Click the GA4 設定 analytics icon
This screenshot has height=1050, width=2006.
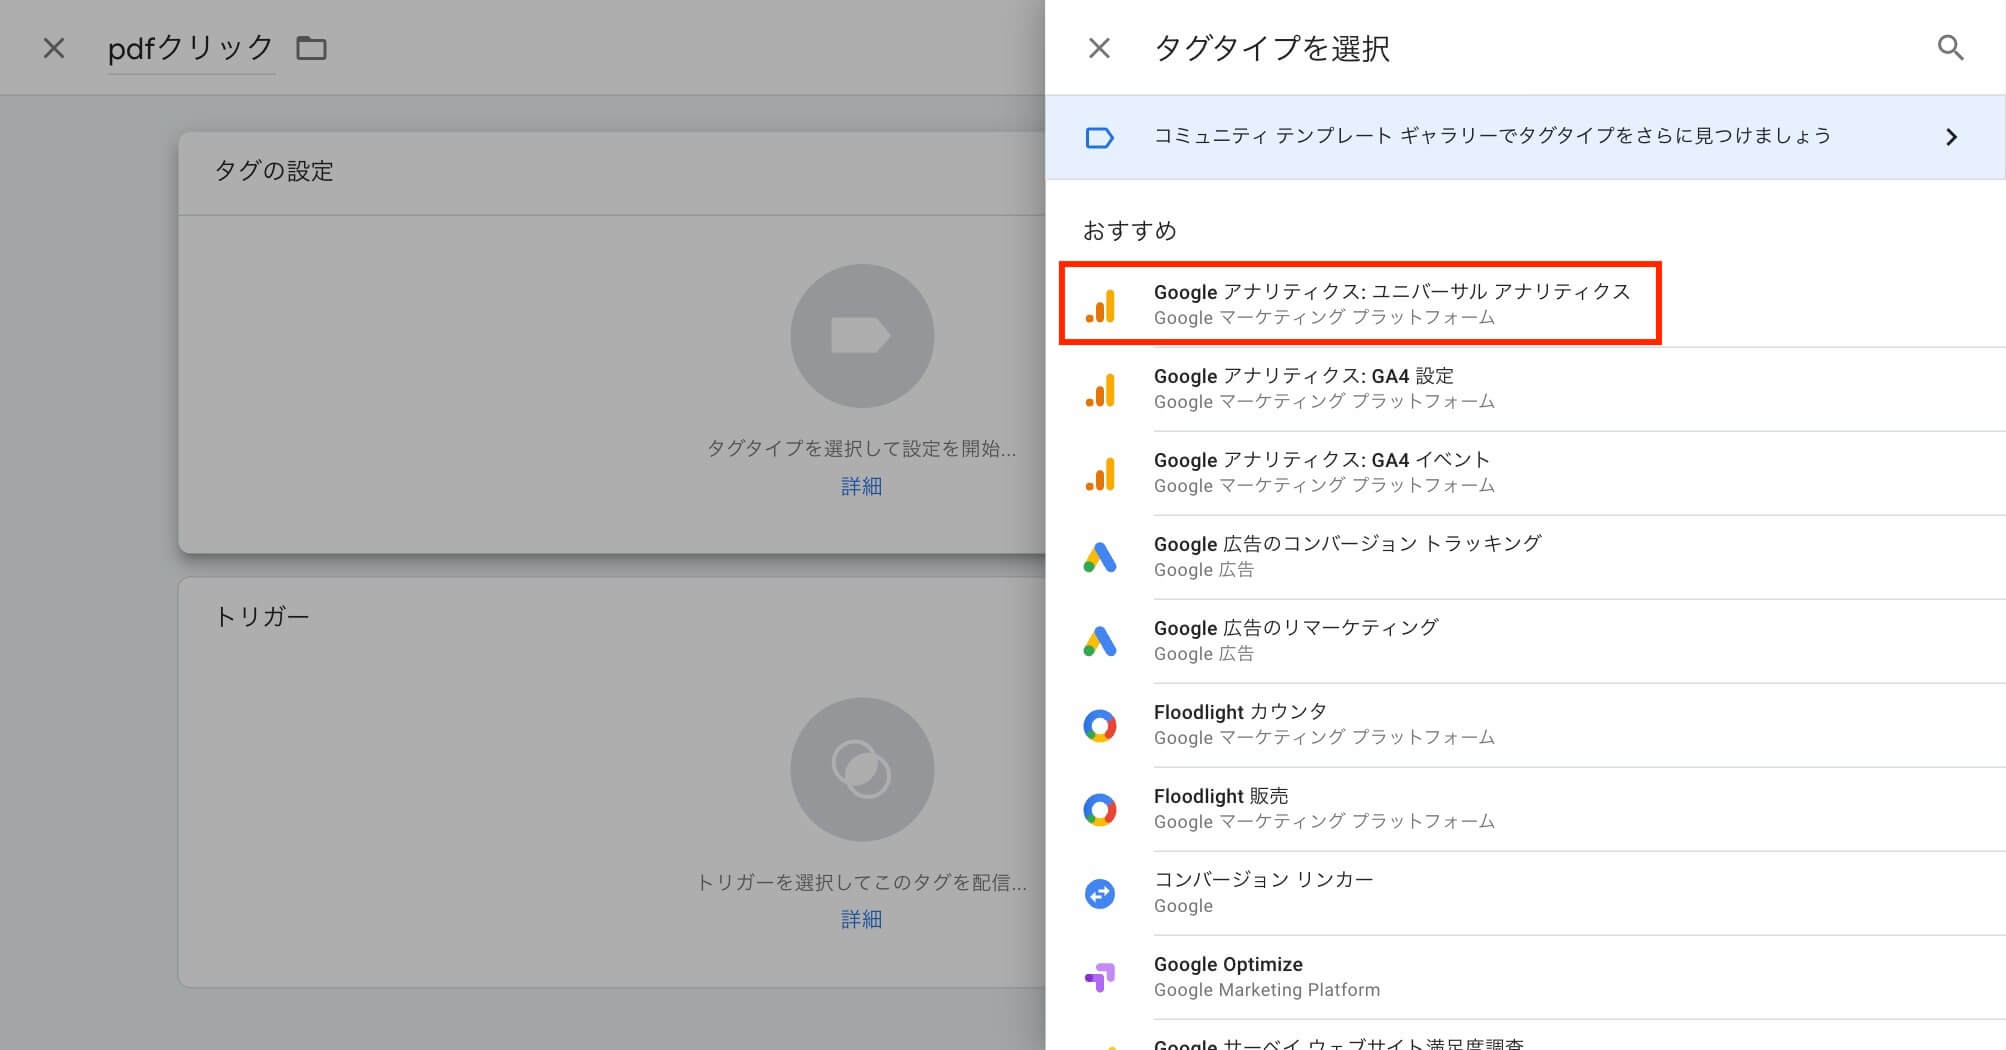(x=1100, y=389)
